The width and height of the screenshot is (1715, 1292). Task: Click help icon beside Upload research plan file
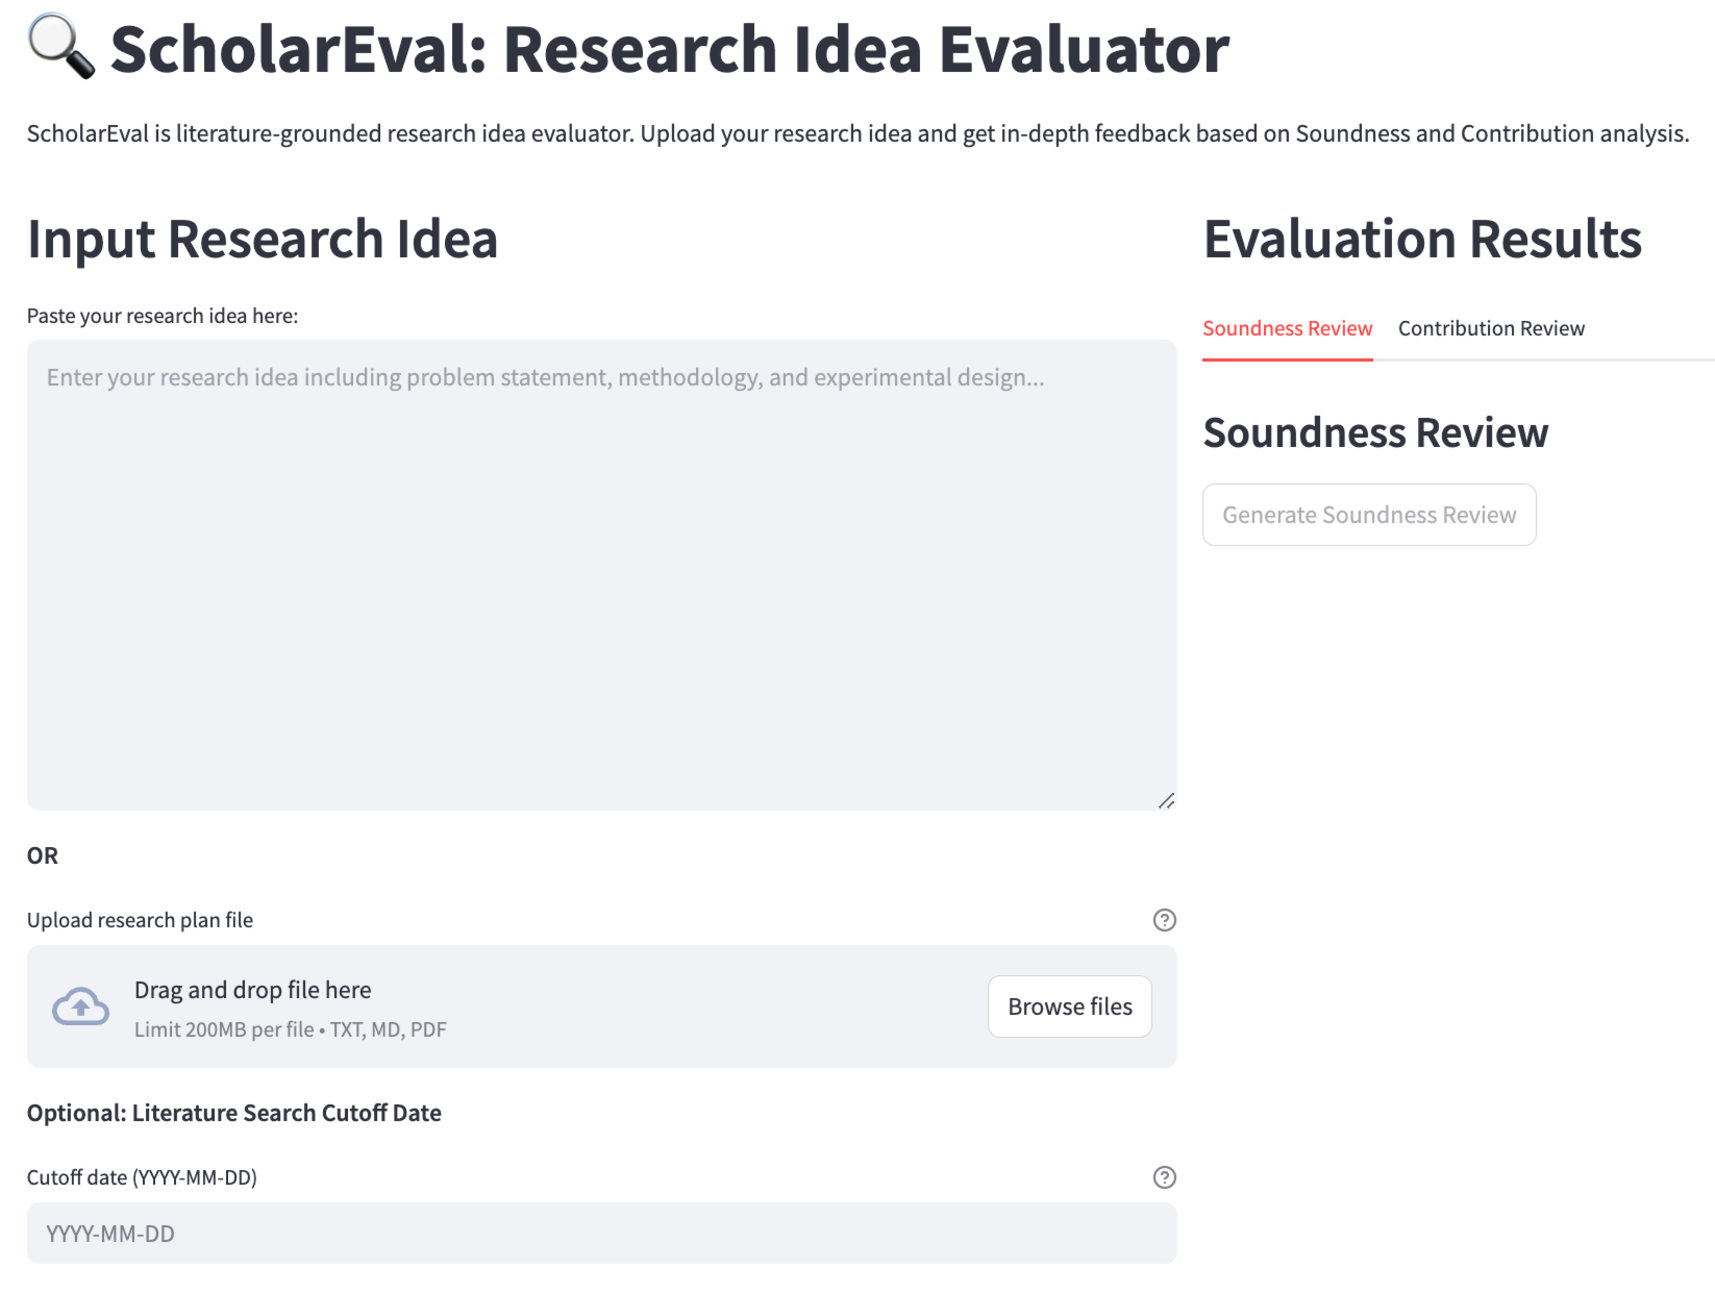click(1163, 920)
